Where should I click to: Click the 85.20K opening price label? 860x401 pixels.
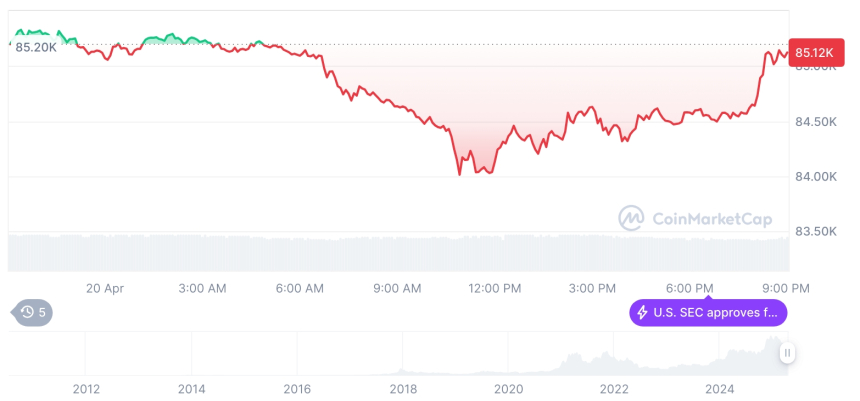pyautogui.click(x=36, y=47)
